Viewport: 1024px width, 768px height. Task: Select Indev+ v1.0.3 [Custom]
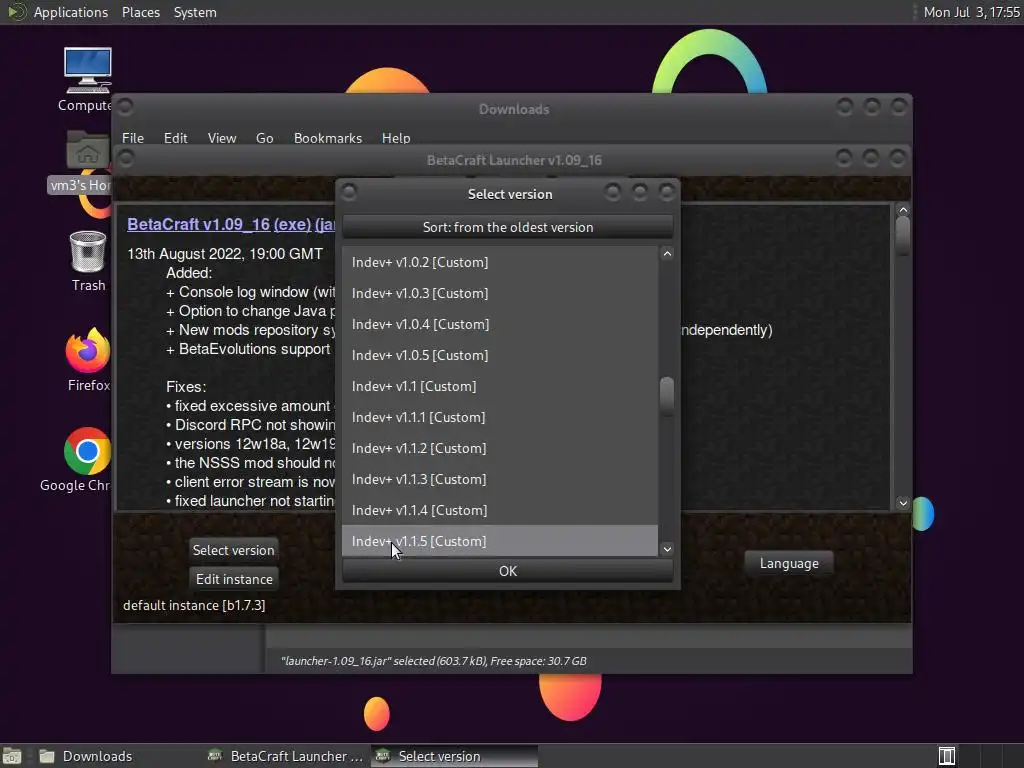(500, 293)
